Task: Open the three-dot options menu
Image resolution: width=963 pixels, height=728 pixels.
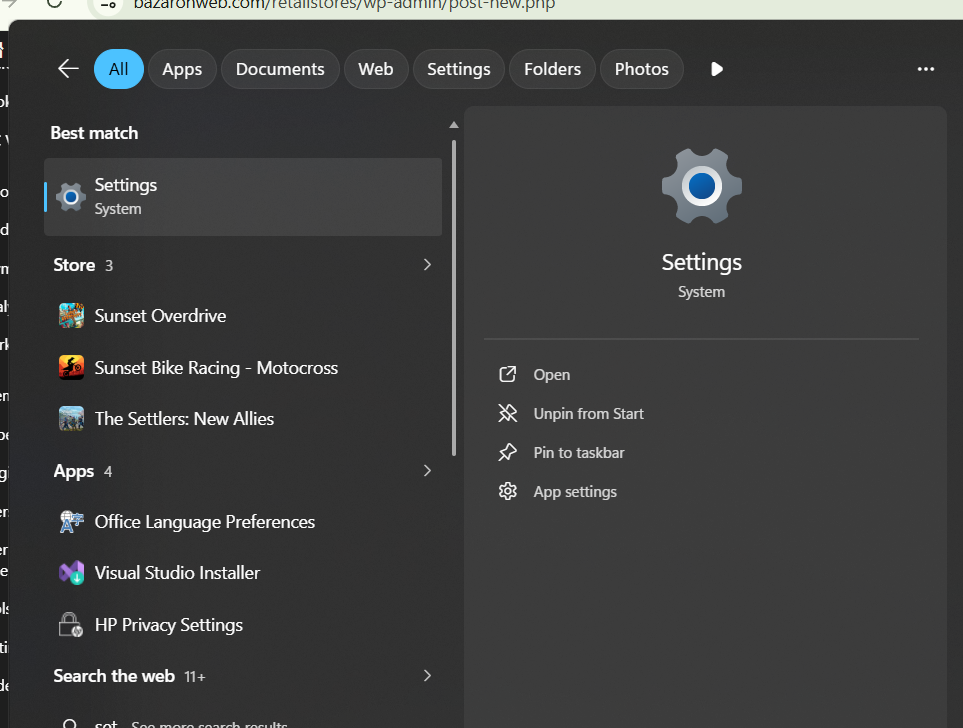Action: (926, 69)
